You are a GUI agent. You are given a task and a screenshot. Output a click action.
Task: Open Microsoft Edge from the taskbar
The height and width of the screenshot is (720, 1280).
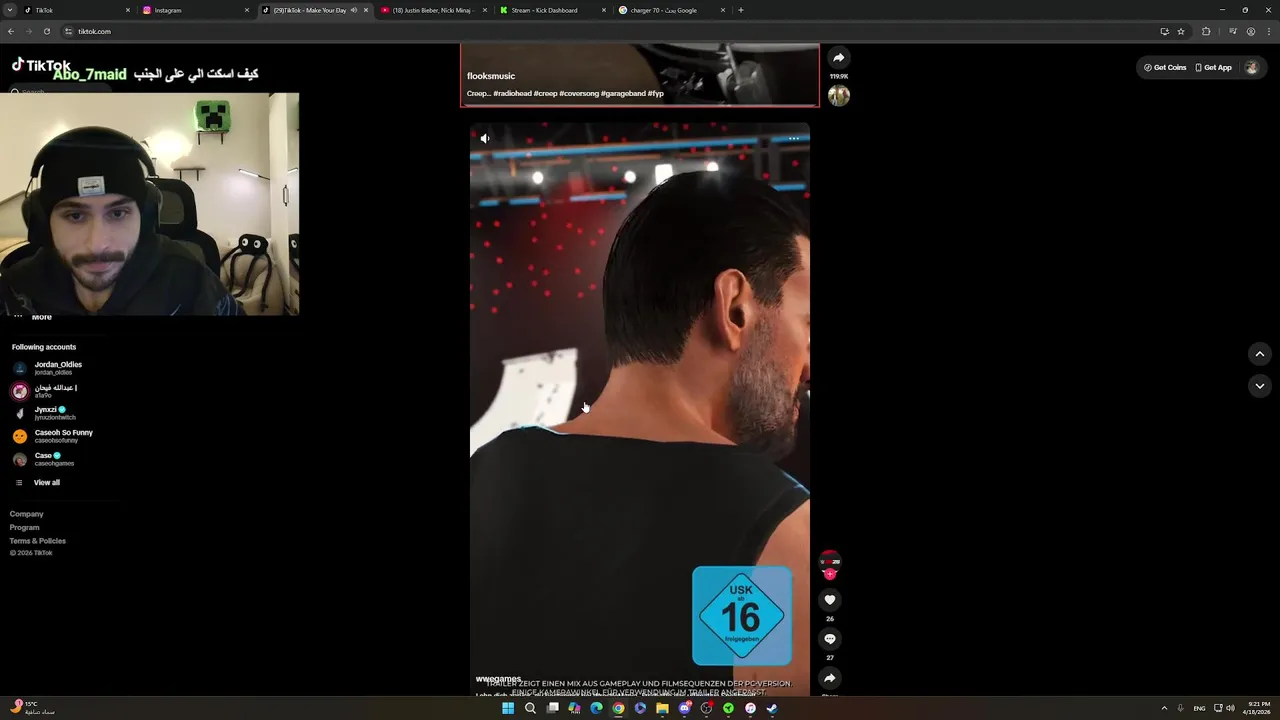596,708
